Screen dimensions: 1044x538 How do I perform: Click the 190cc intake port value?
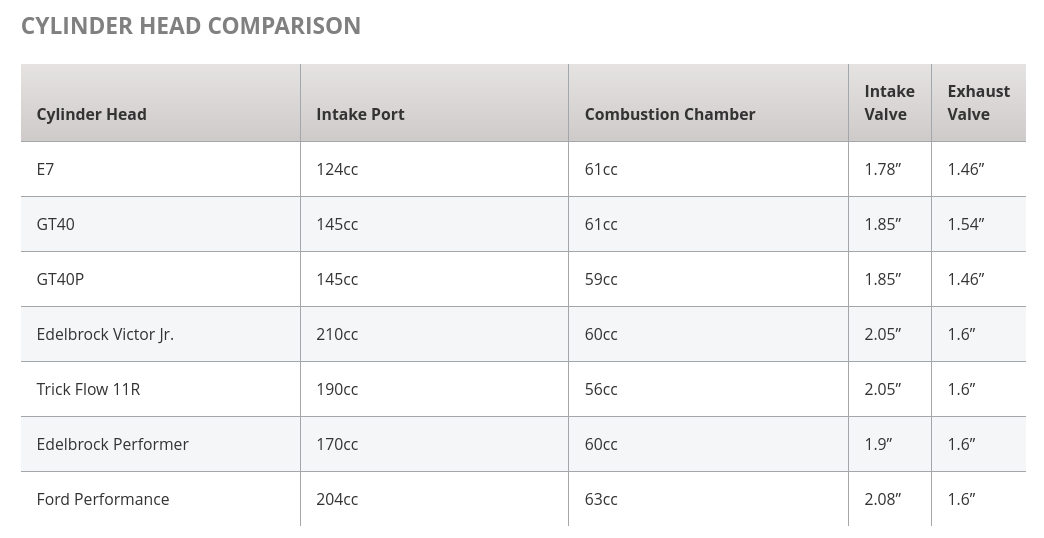pyautogui.click(x=337, y=389)
